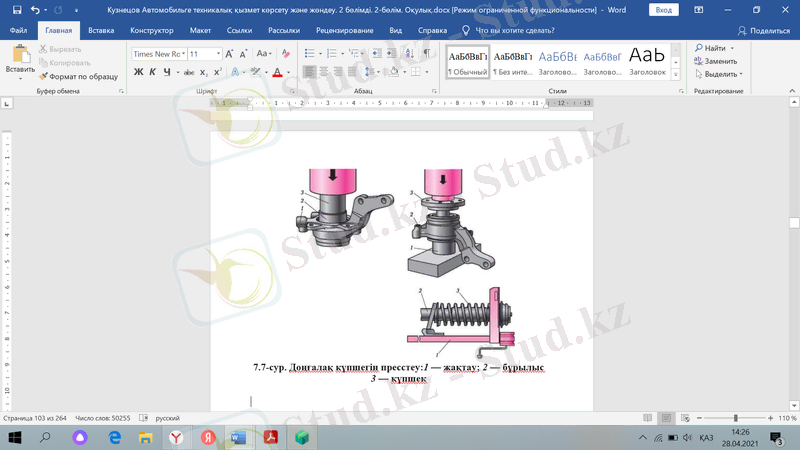Align text to the left
The image size is (800, 450).
309,72
